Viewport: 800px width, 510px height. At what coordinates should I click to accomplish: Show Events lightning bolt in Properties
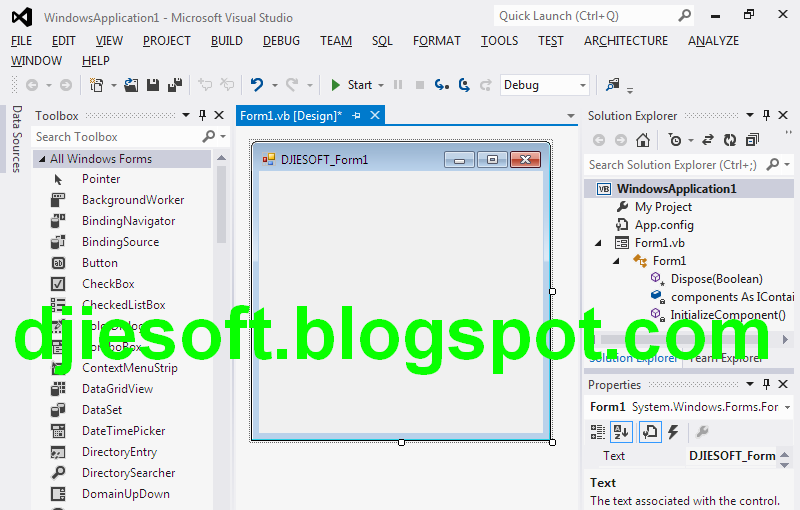click(x=673, y=432)
